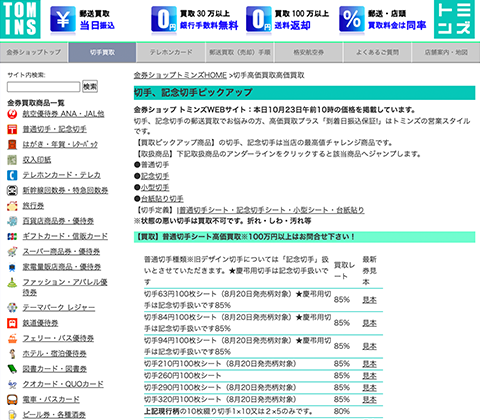Open the 切手買取 navigation tab
This screenshot has width=480, height=420.
point(102,52)
